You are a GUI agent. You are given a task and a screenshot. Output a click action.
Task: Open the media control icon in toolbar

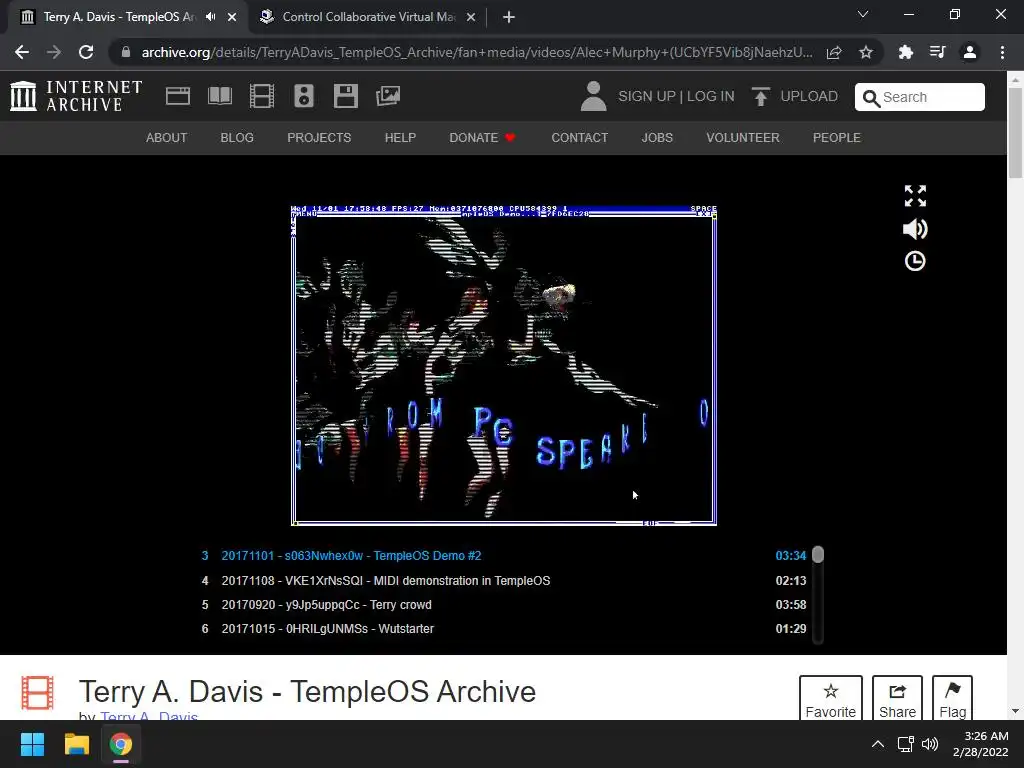click(x=937, y=52)
